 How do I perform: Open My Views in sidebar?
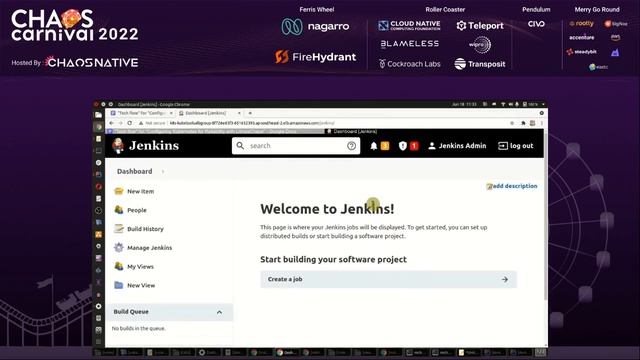(140, 267)
